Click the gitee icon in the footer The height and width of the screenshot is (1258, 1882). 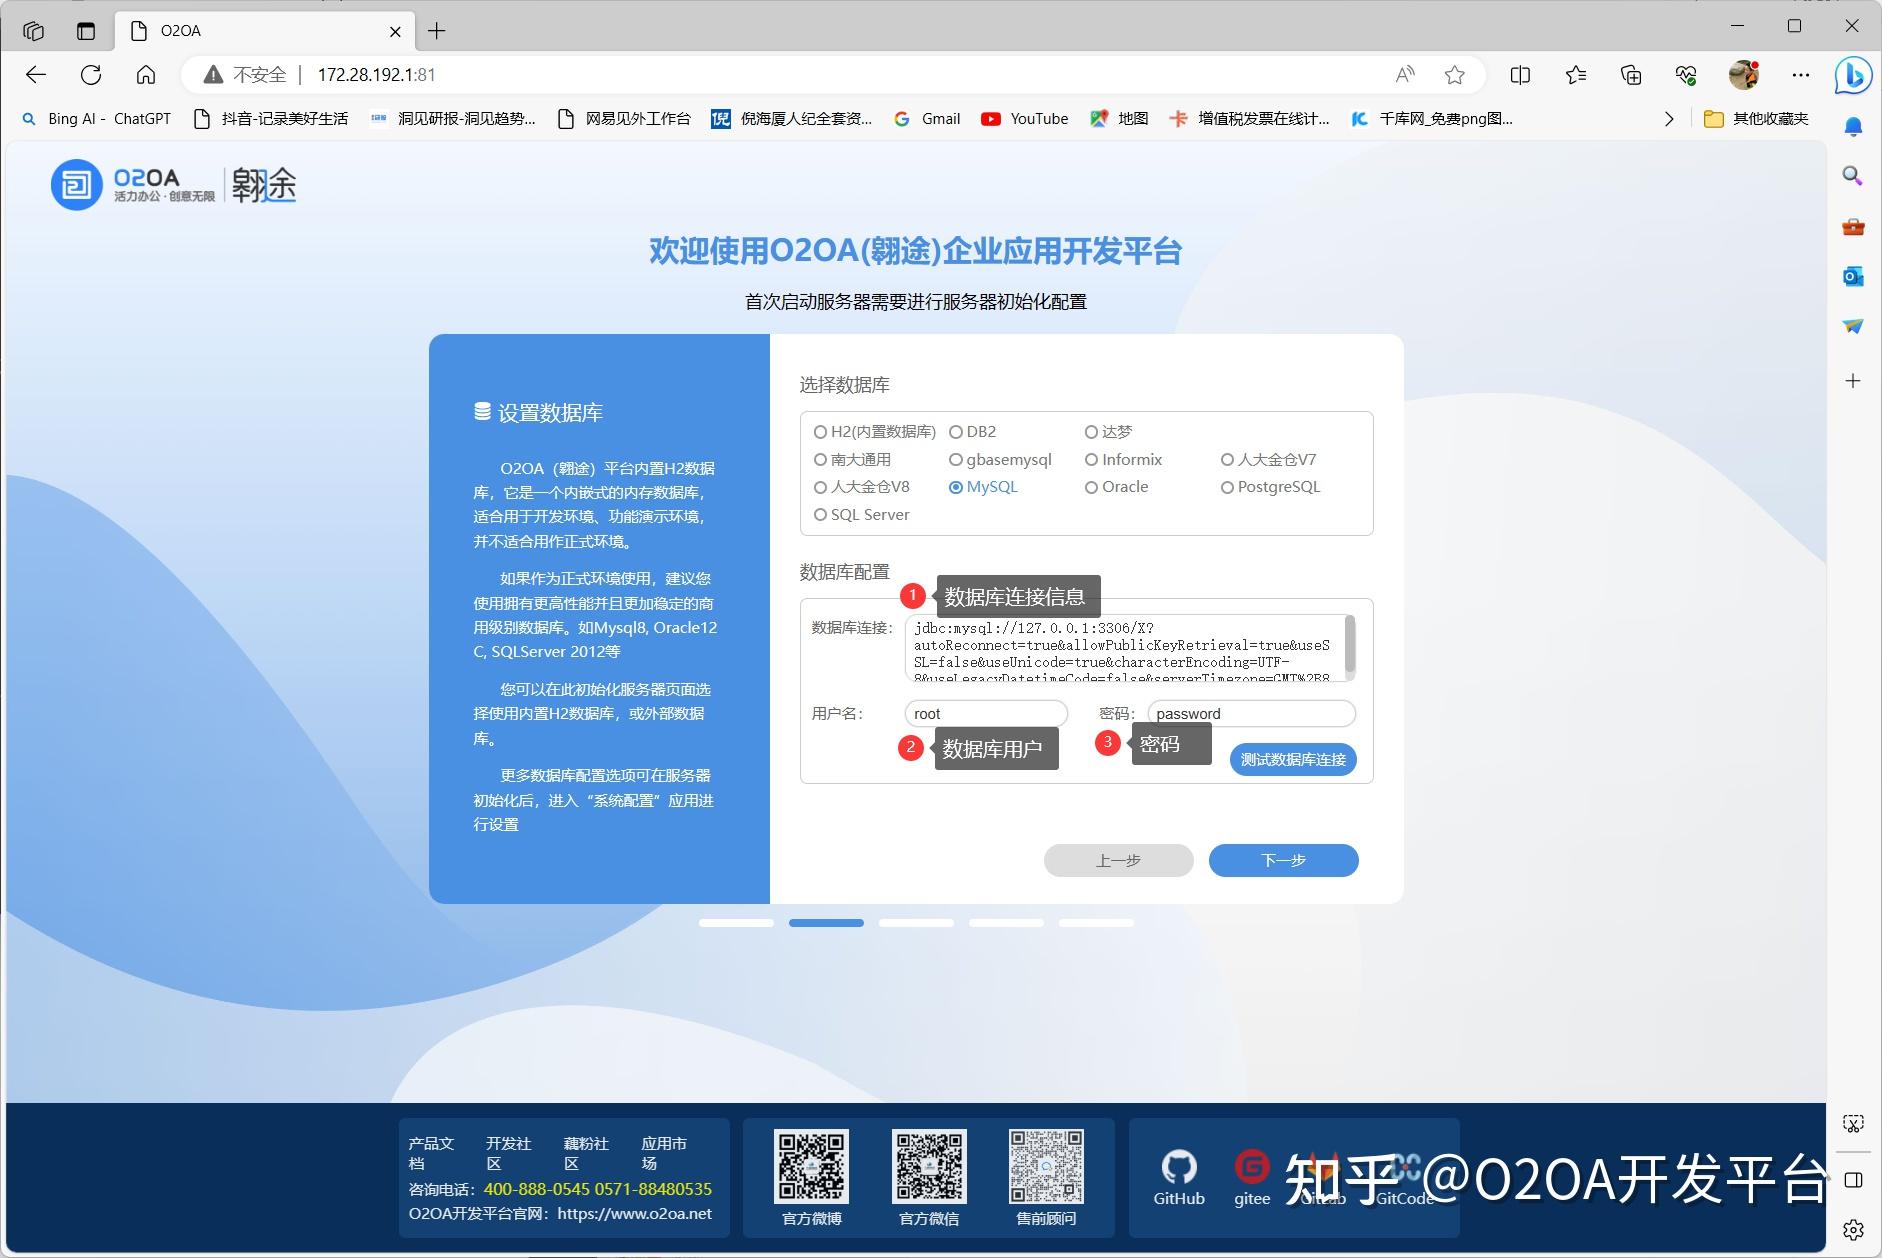[x=1252, y=1168]
